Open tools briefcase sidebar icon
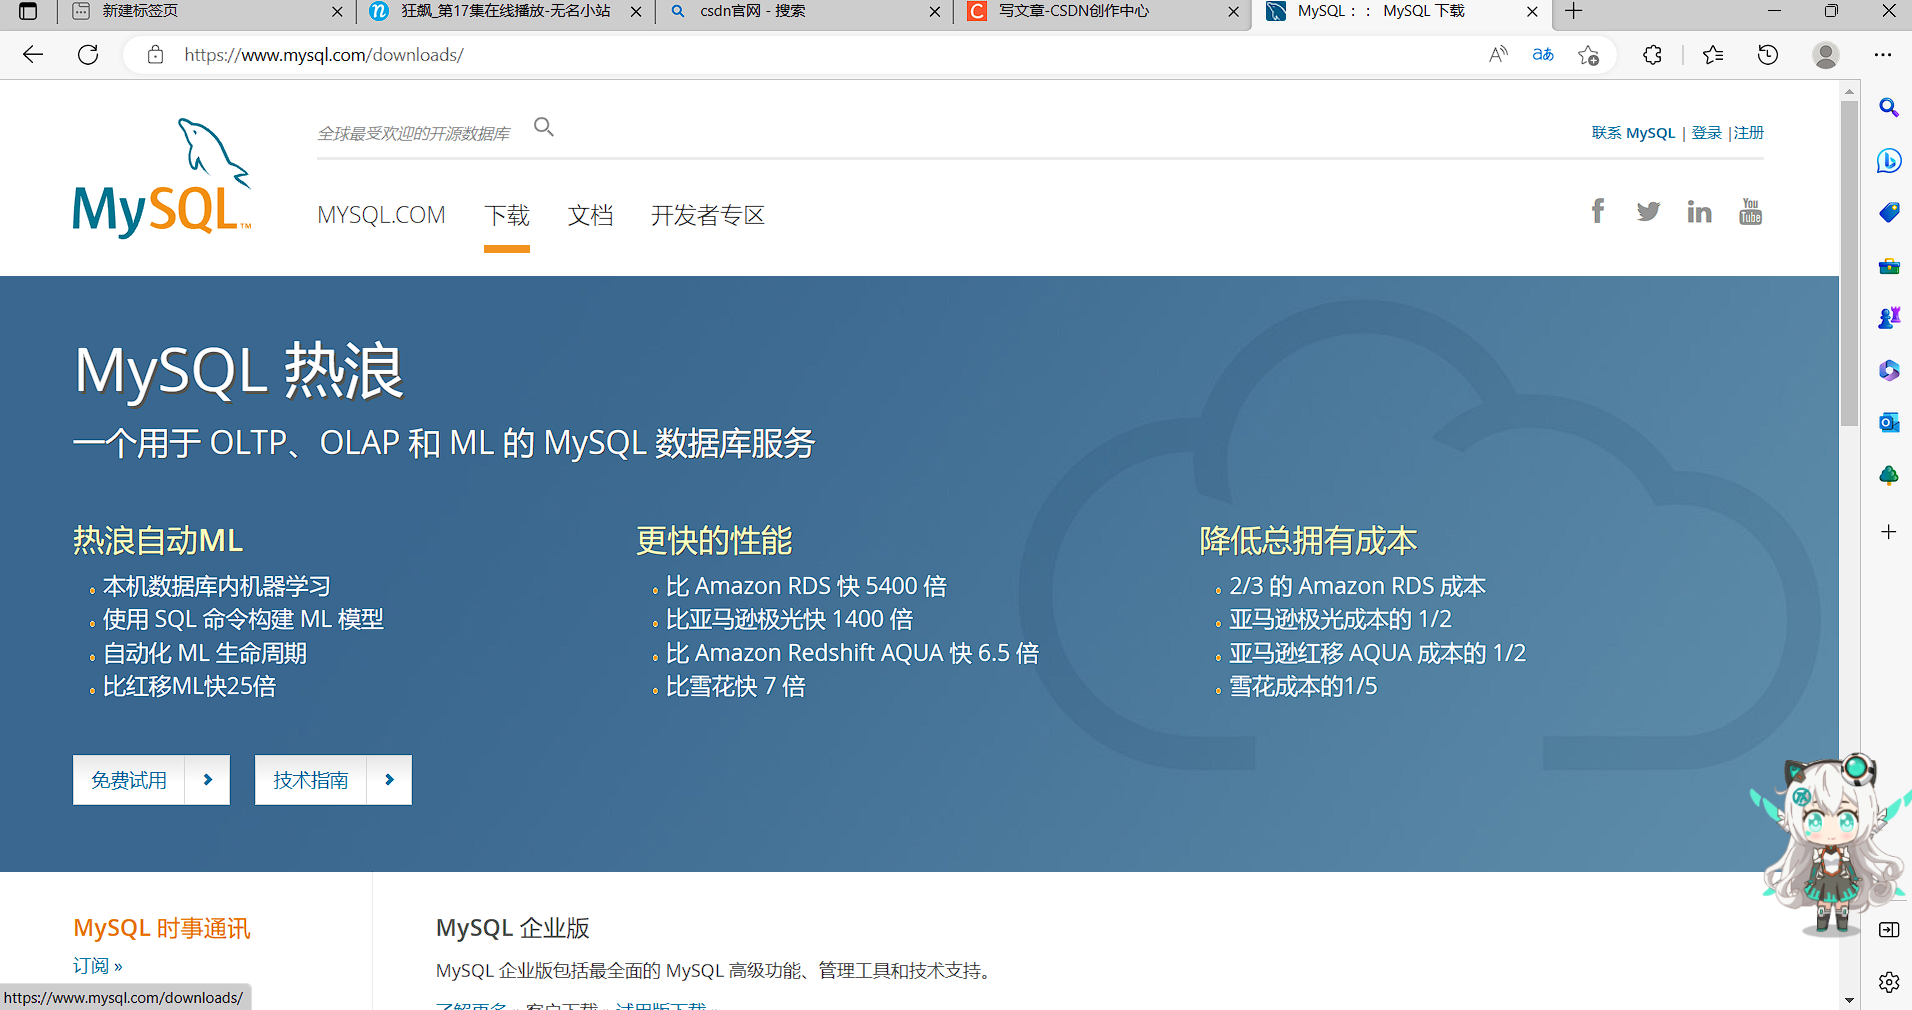1912x1010 pixels. point(1889,266)
